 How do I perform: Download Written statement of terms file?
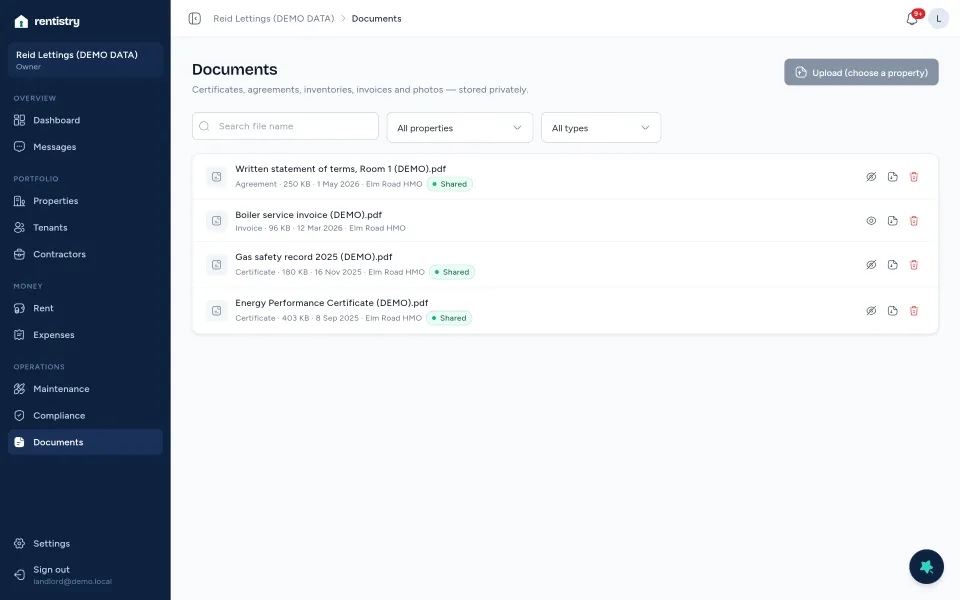pyautogui.click(x=893, y=177)
